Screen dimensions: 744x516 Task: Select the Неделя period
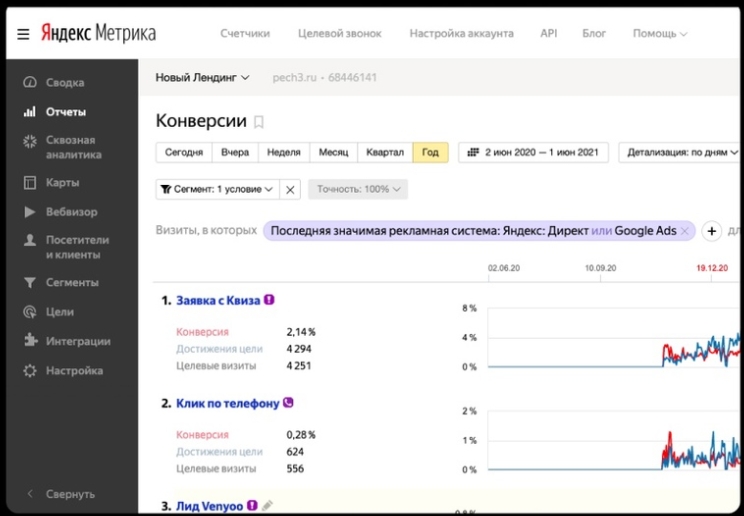(x=284, y=152)
